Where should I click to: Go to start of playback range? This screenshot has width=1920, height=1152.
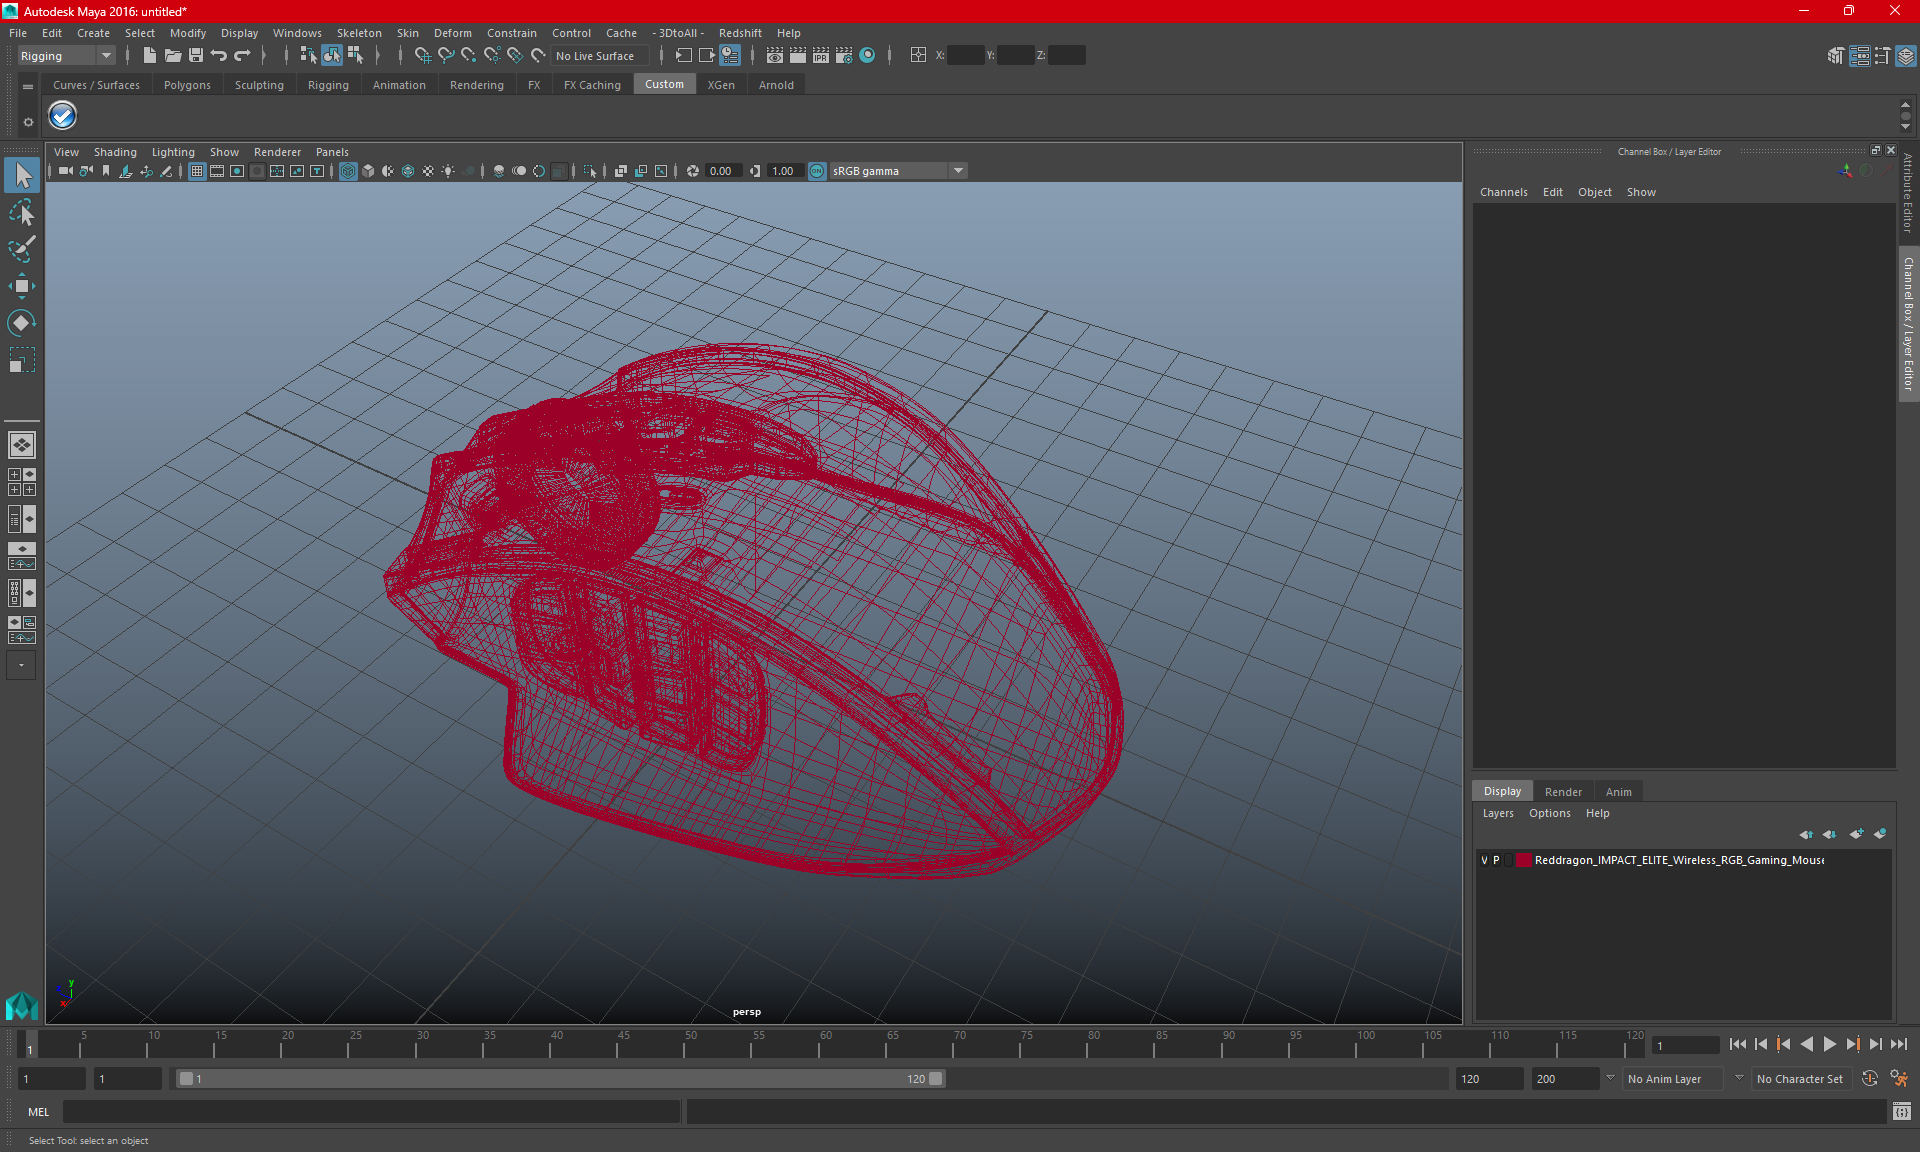pyautogui.click(x=1738, y=1044)
